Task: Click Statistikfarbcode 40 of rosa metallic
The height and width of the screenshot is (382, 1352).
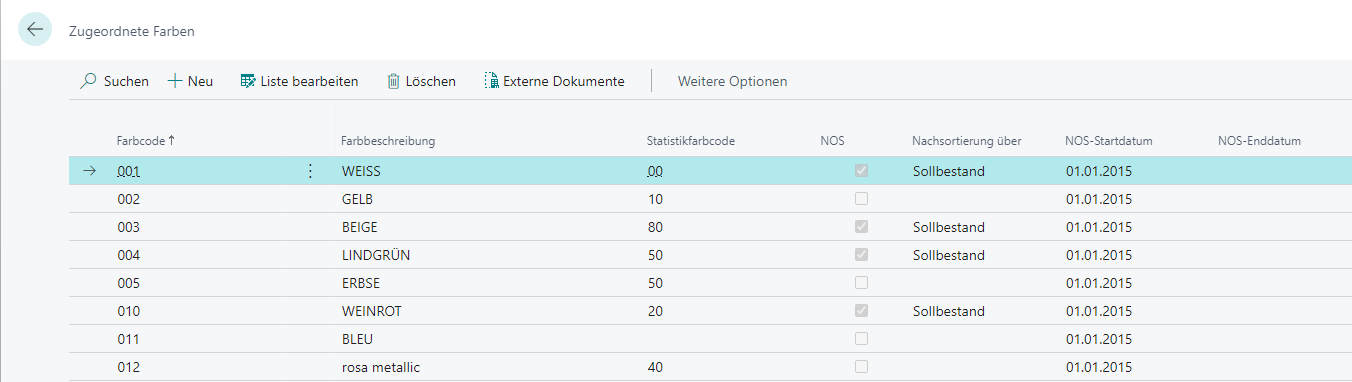Action: 655,367
